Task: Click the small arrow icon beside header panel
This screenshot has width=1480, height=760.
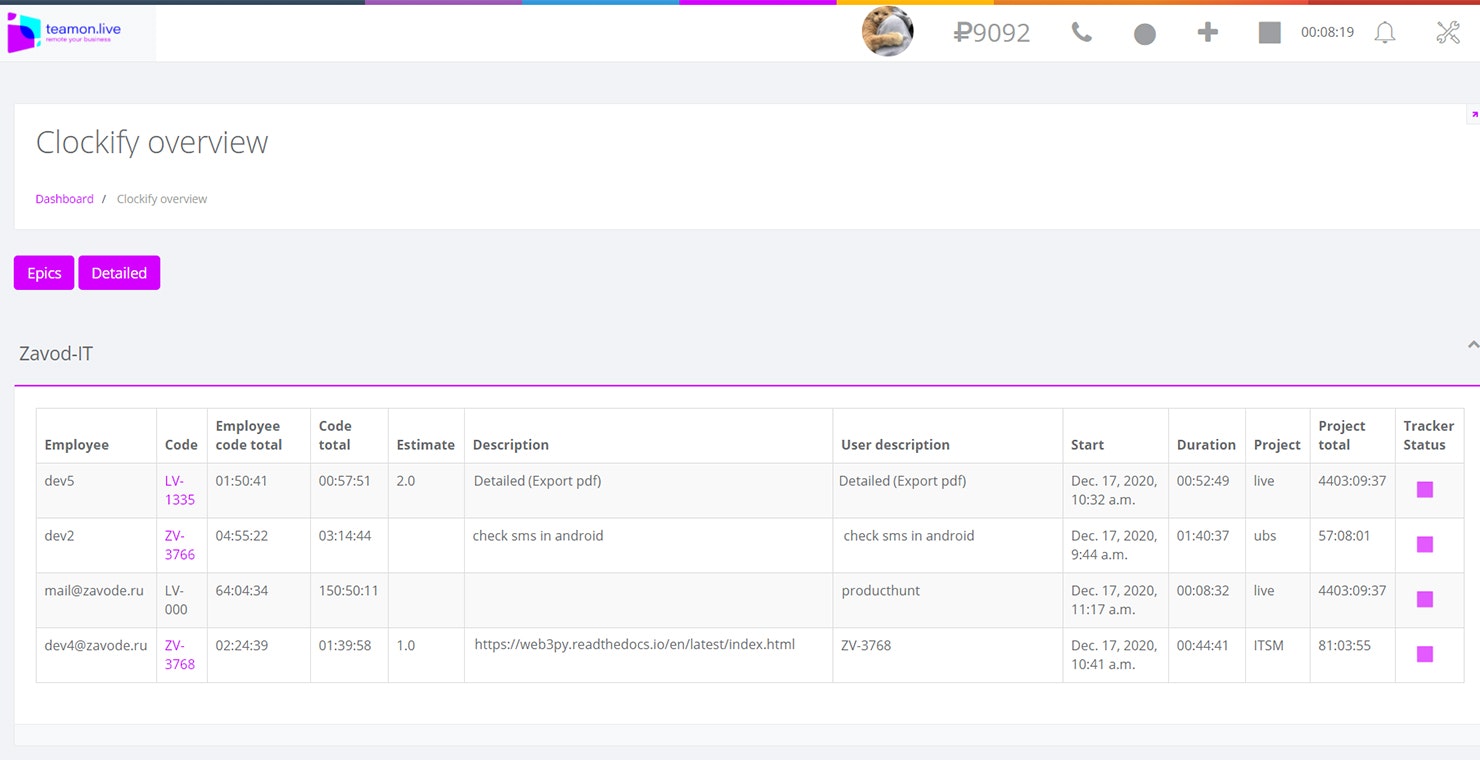Action: tap(1474, 114)
